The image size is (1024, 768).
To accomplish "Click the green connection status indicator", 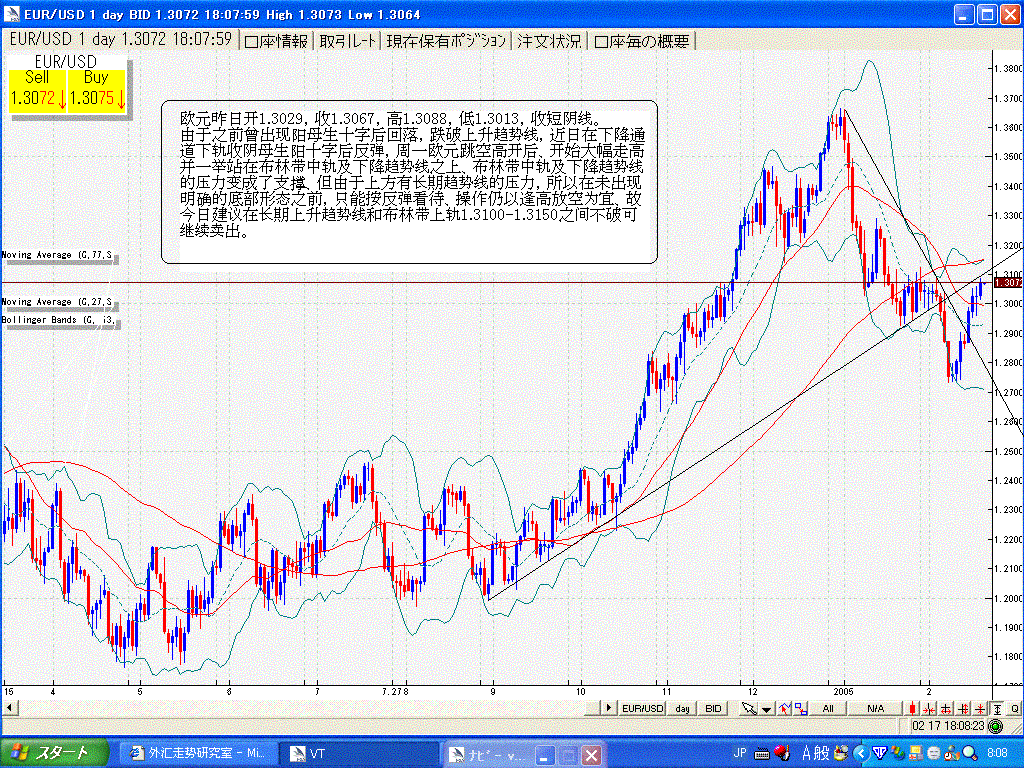I will click(995, 726).
